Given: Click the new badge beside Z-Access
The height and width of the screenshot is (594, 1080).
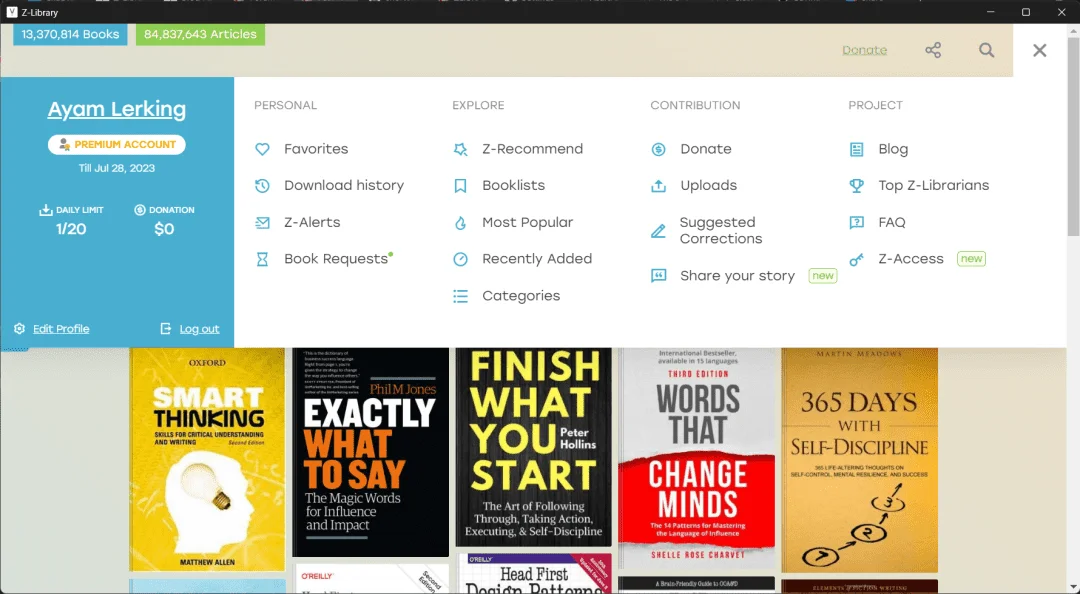Looking at the screenshot, I should (x=971, y=259).
